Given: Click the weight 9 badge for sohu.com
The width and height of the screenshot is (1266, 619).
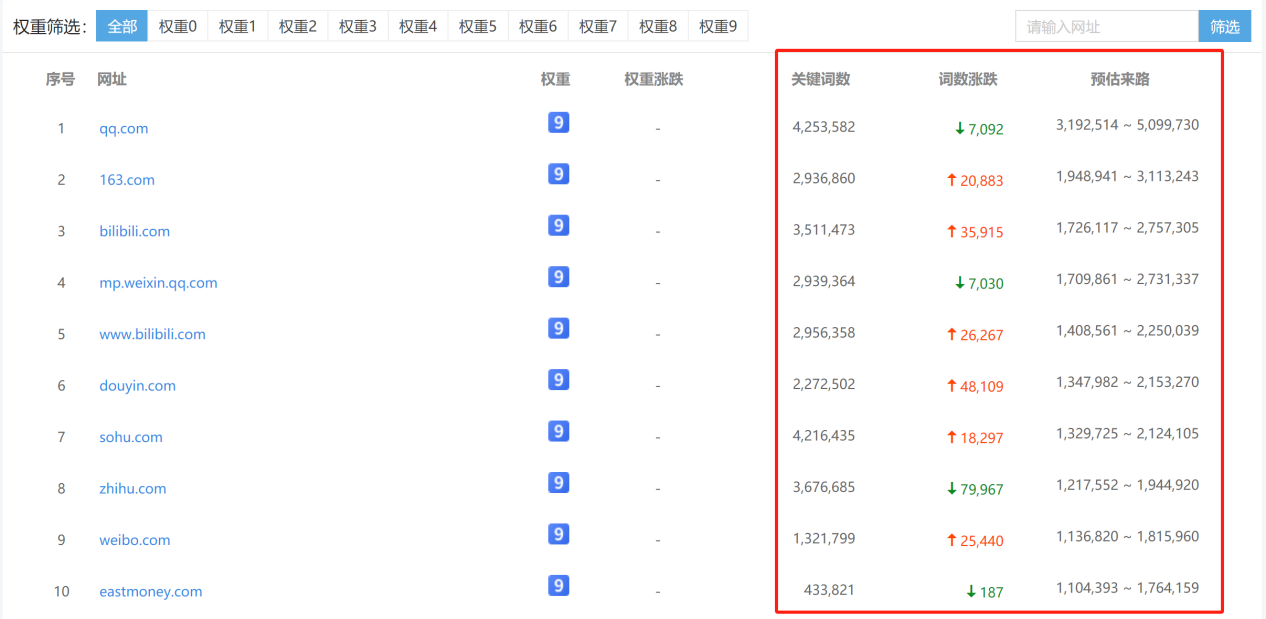Looking at the screenshot, I should [559, 431].
